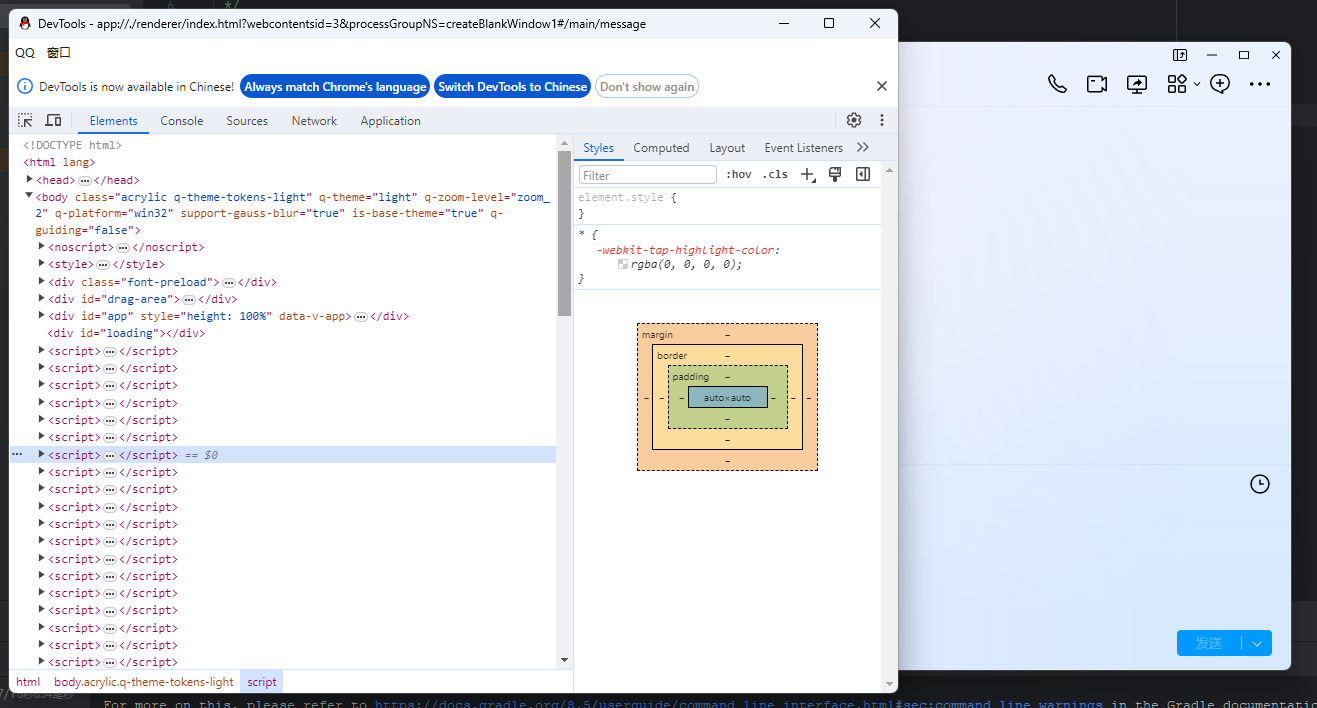Open DevTools three-dot customize menu
The width and height of the screenshot is (1317, 708).
[x=882, y=120]
